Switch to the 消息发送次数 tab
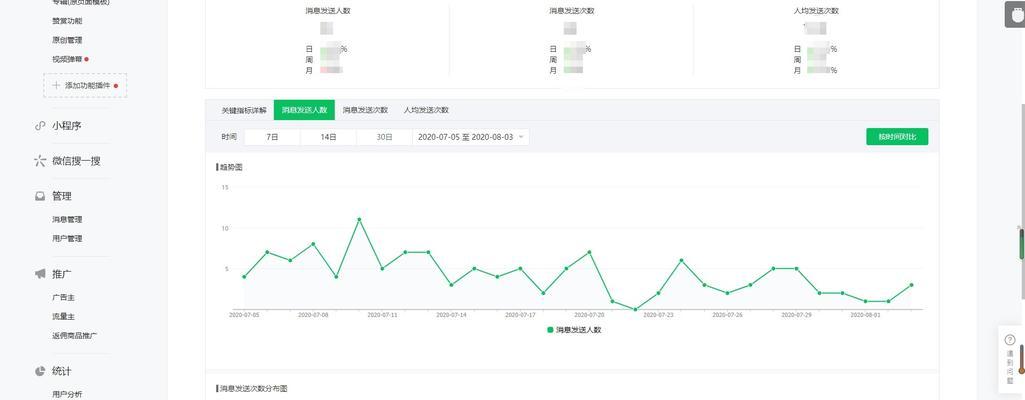This screenshot has height=400, width=1025. [x=365, y=110]
